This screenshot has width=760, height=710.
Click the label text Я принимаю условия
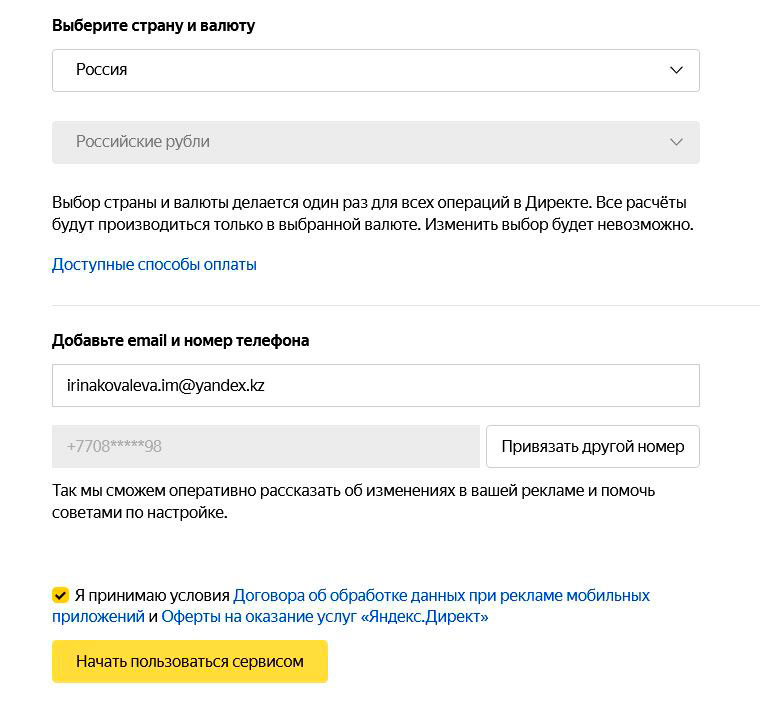[152, 596]
